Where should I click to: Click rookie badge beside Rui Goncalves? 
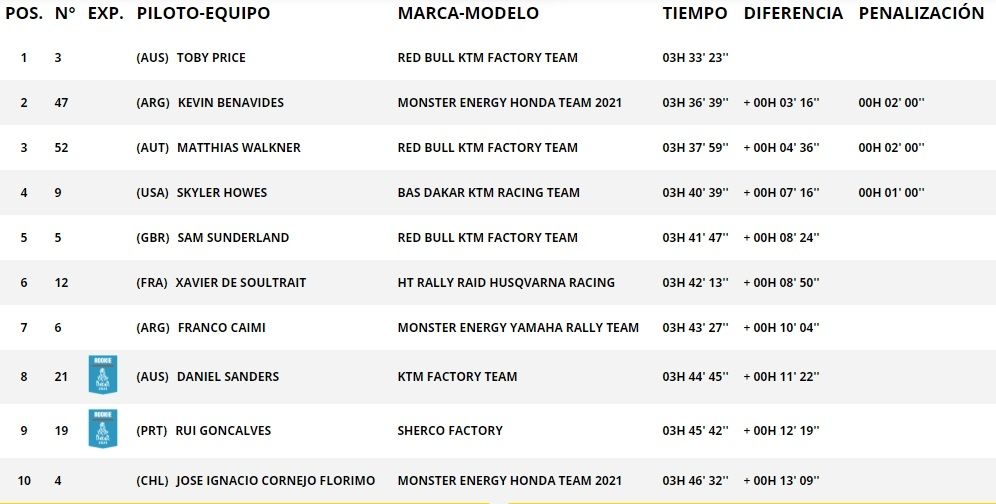tap(101, 429)
